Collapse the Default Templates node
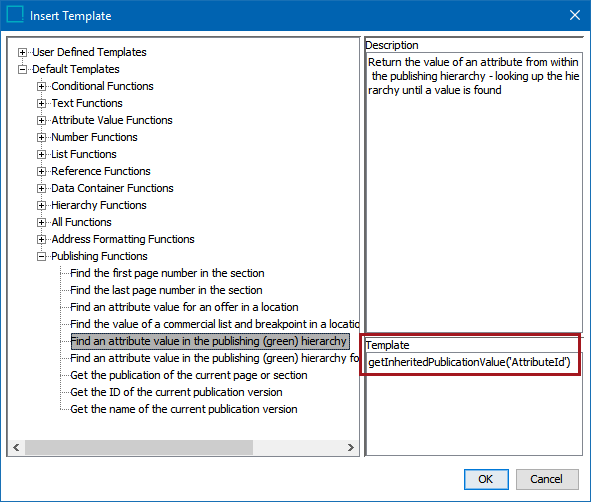The image size is (591, 502). (x=23, y=69)
